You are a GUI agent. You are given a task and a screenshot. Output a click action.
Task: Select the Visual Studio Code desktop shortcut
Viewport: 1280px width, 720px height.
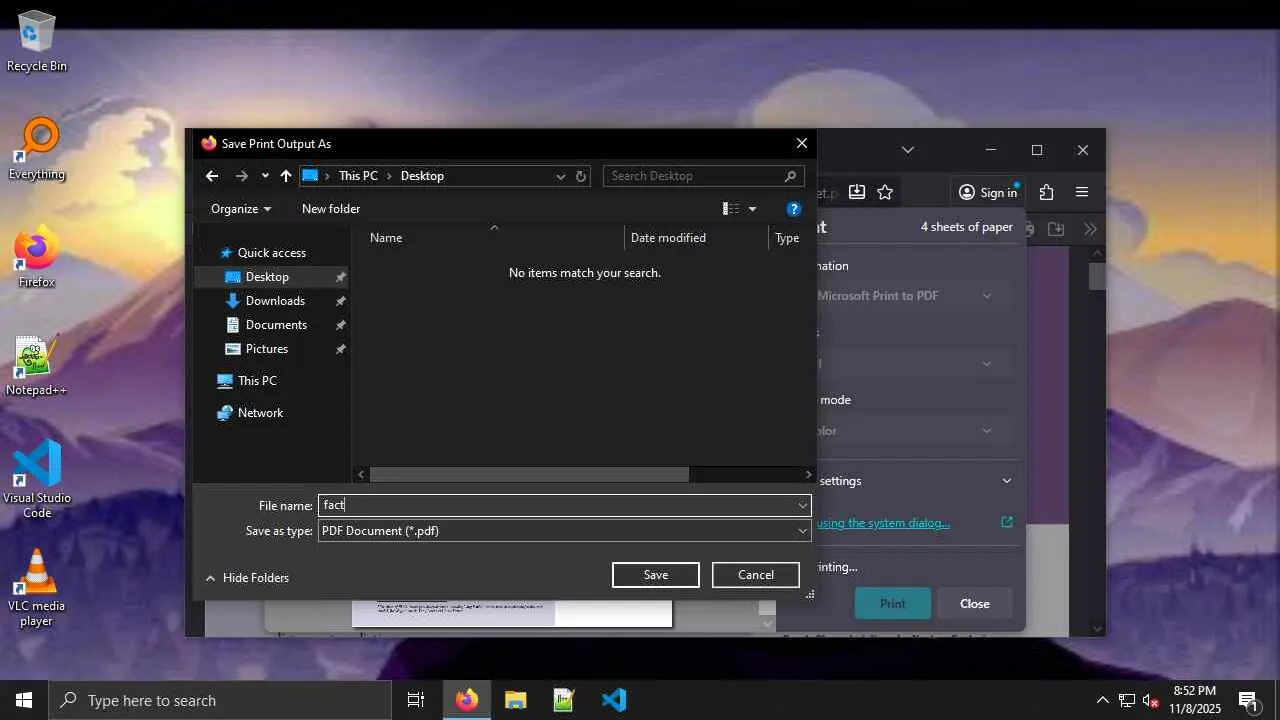tap(37, 480)
